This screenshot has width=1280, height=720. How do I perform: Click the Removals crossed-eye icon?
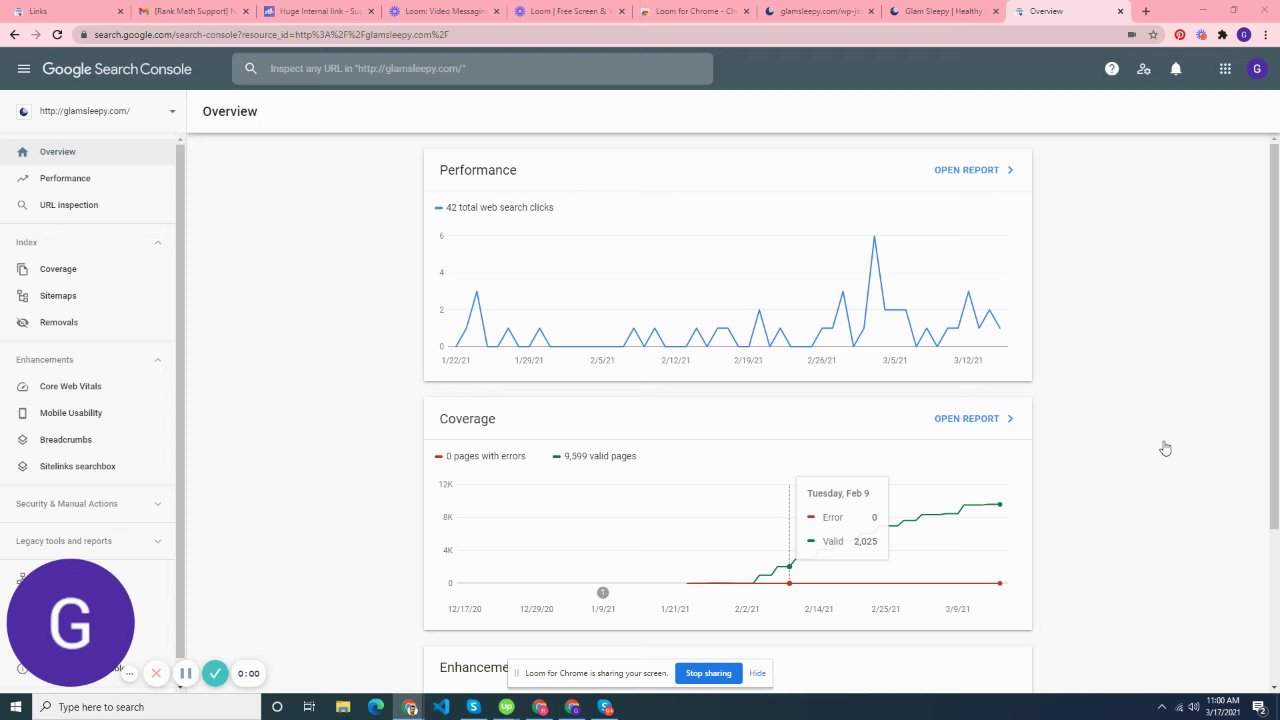[23, 322]
